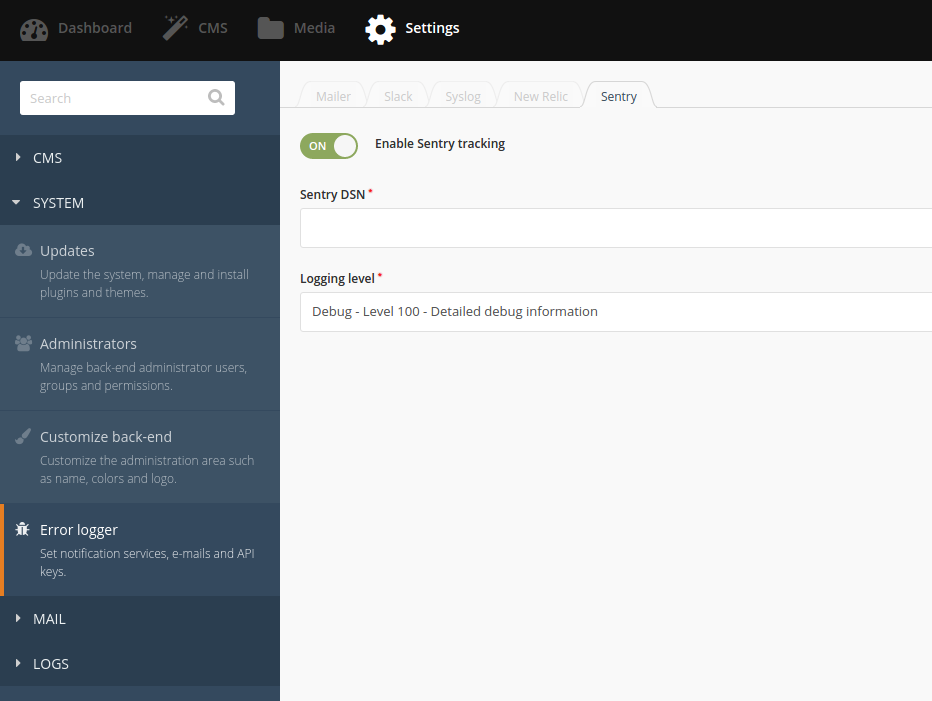Click the Sentry DSN field label

click(332, 194)
